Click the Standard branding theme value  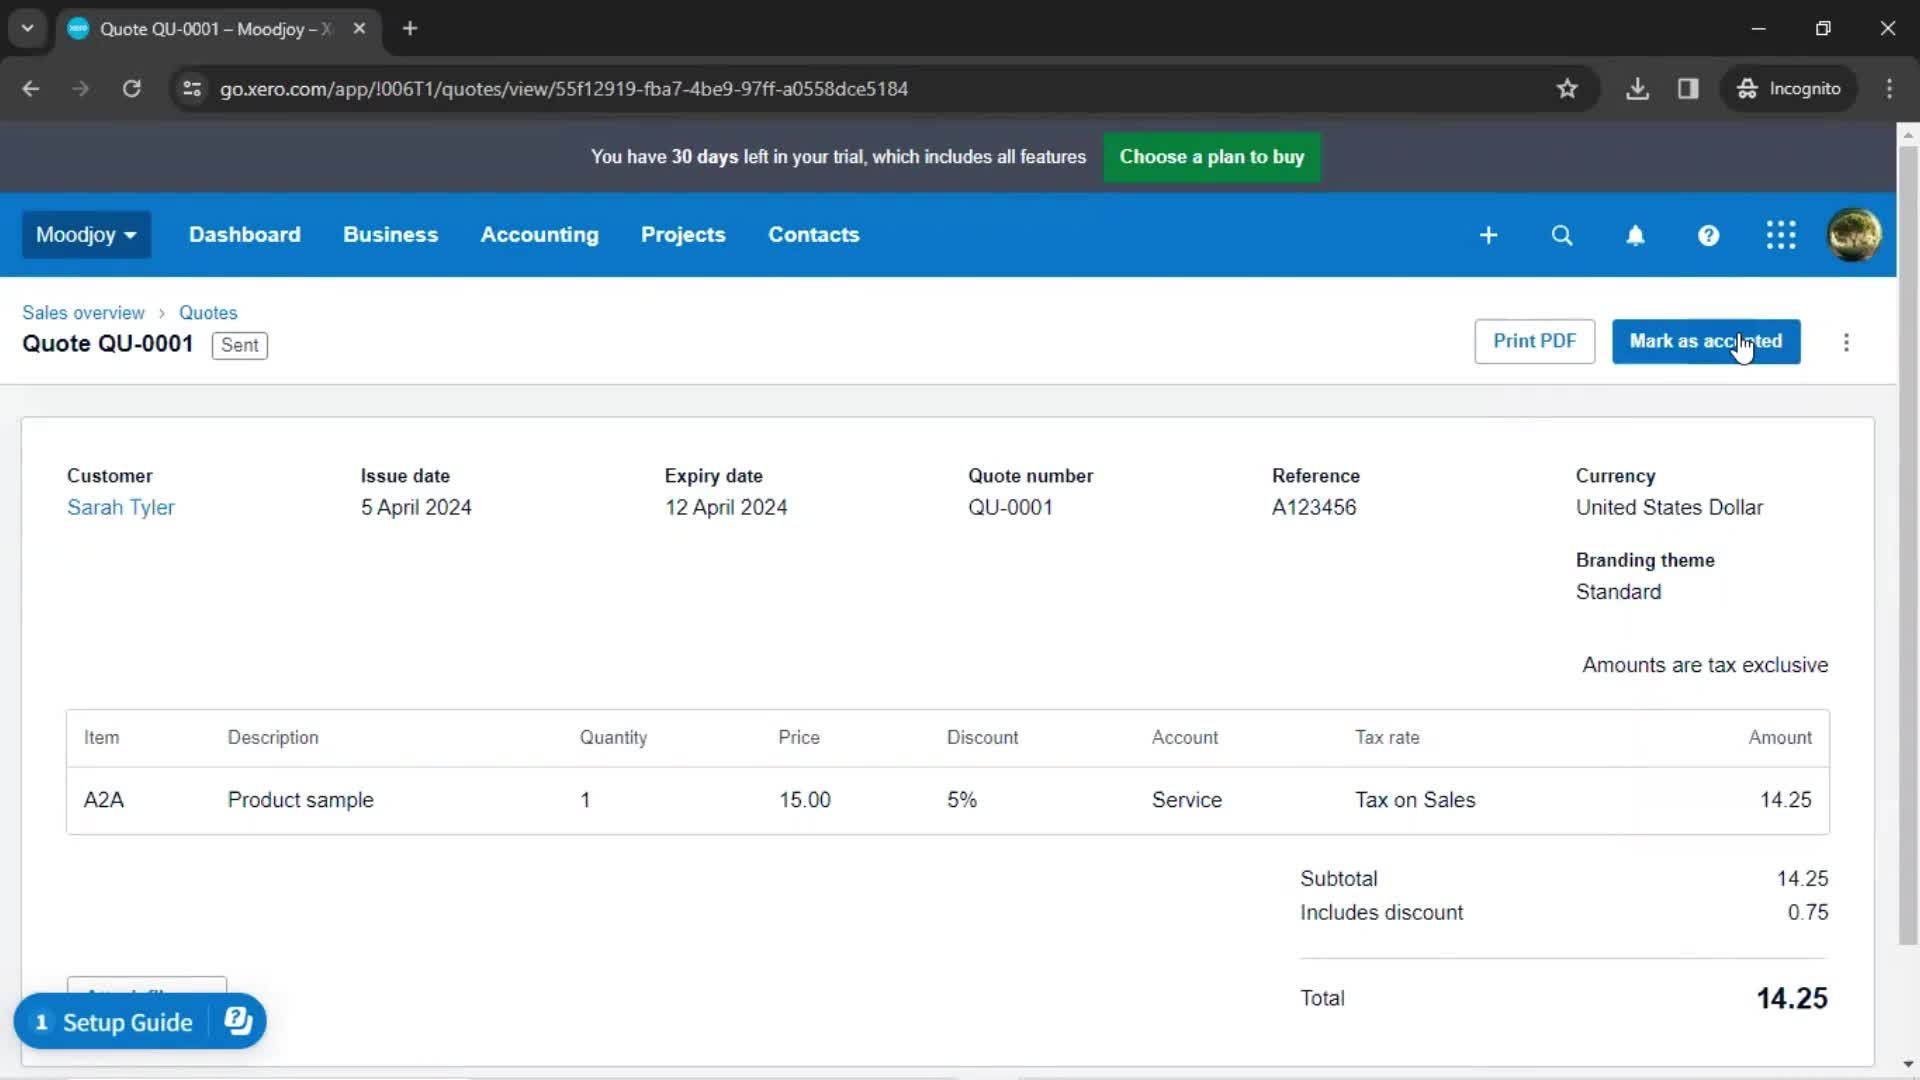tap(1618, 592)
